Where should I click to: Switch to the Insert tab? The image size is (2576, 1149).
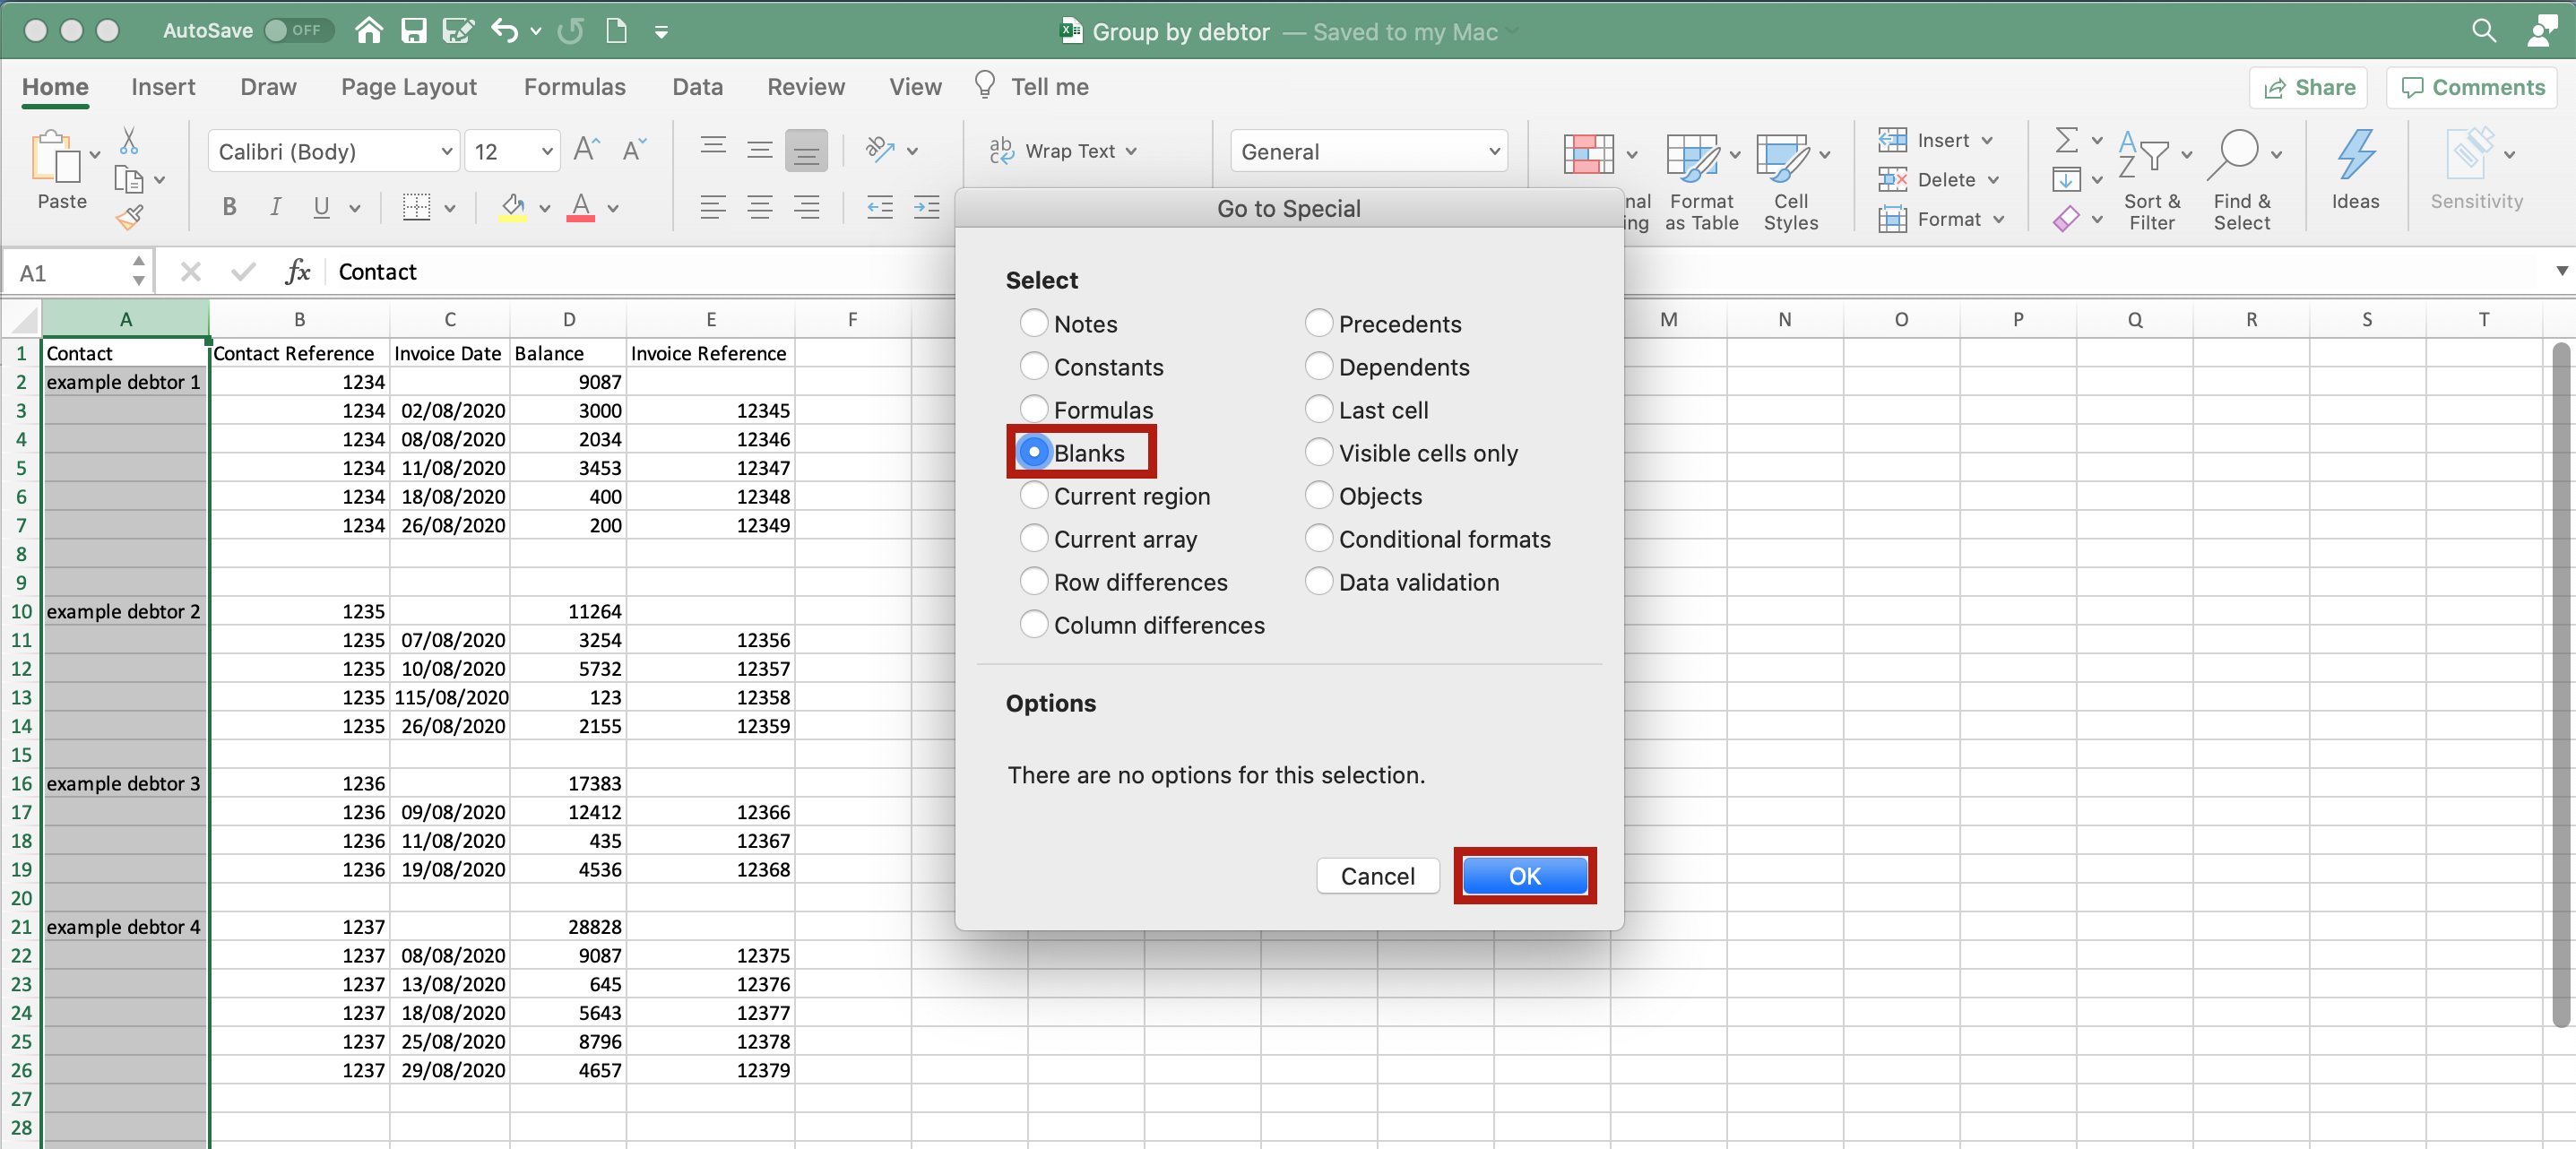[x=163, y=87]
